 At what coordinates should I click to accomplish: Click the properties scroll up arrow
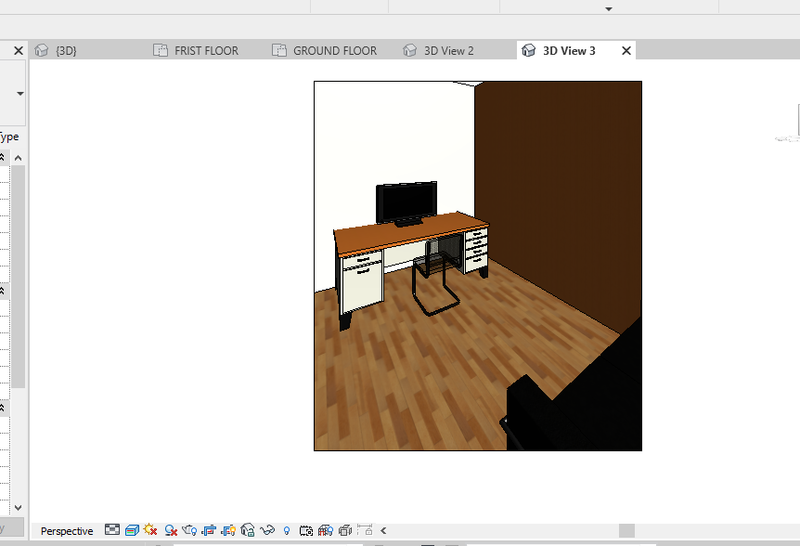pos(18,158)
